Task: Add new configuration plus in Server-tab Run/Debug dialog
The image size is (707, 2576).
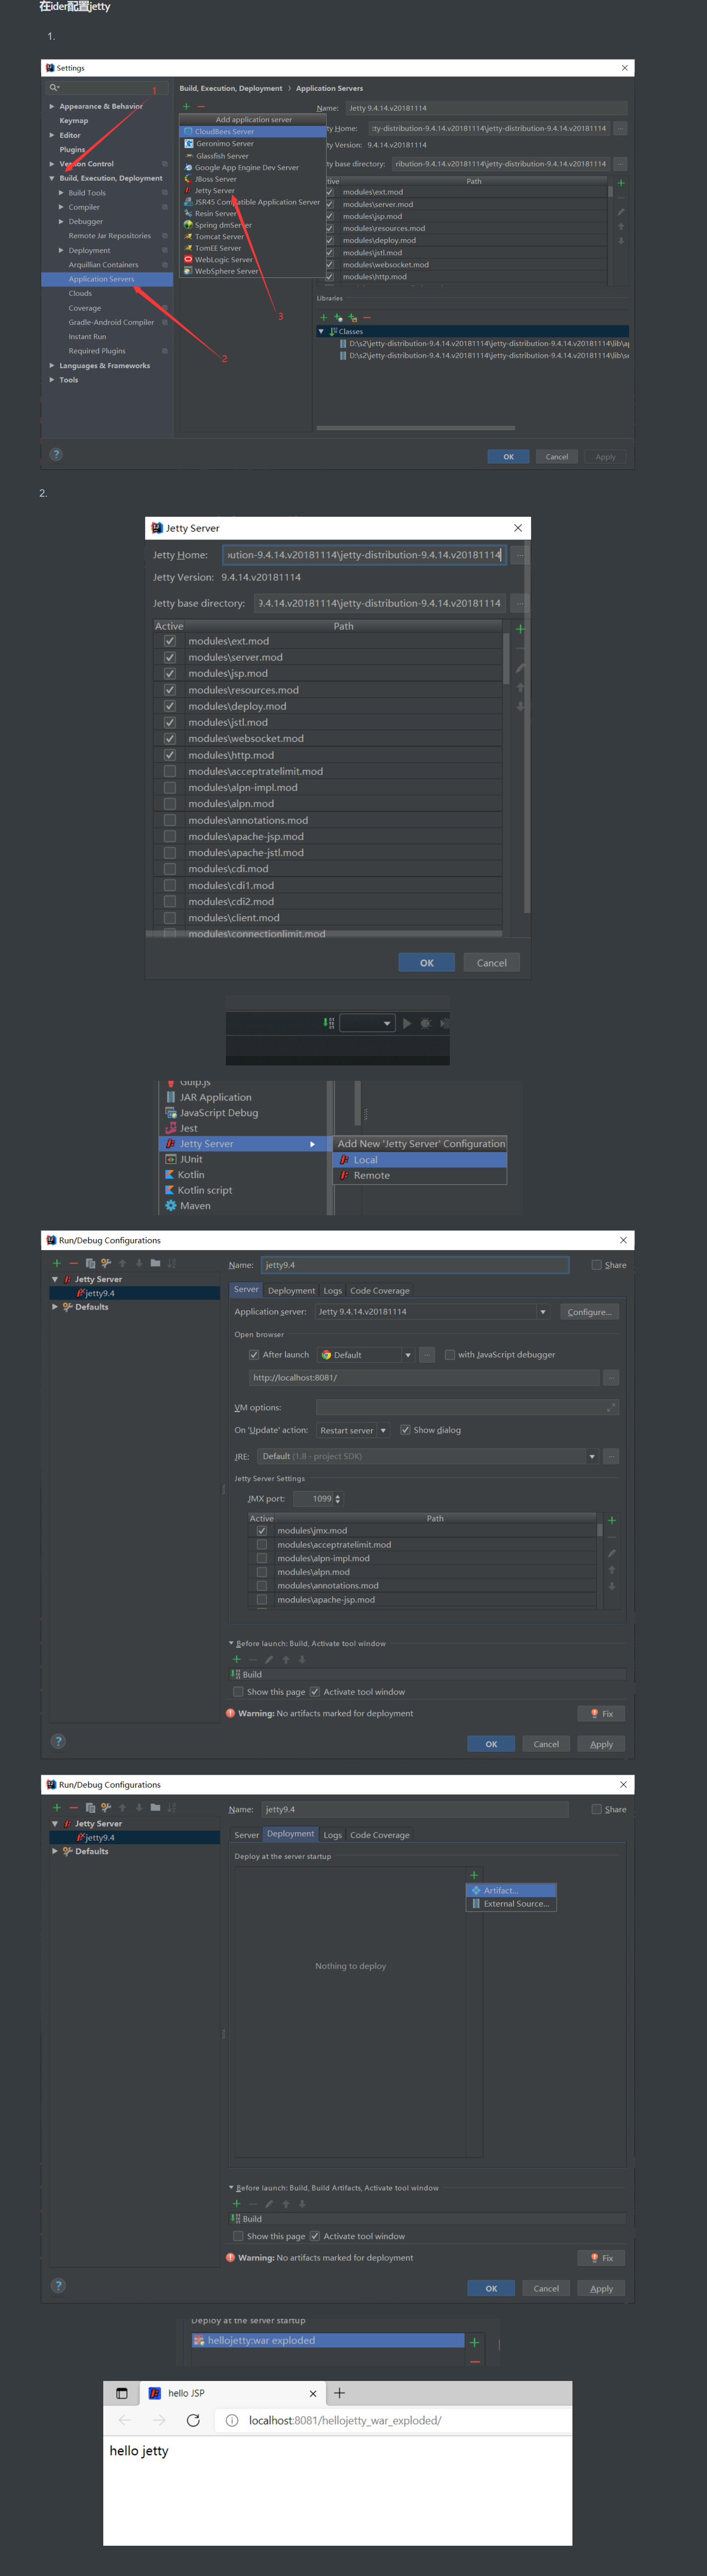Action: [x=57, y=1263]
